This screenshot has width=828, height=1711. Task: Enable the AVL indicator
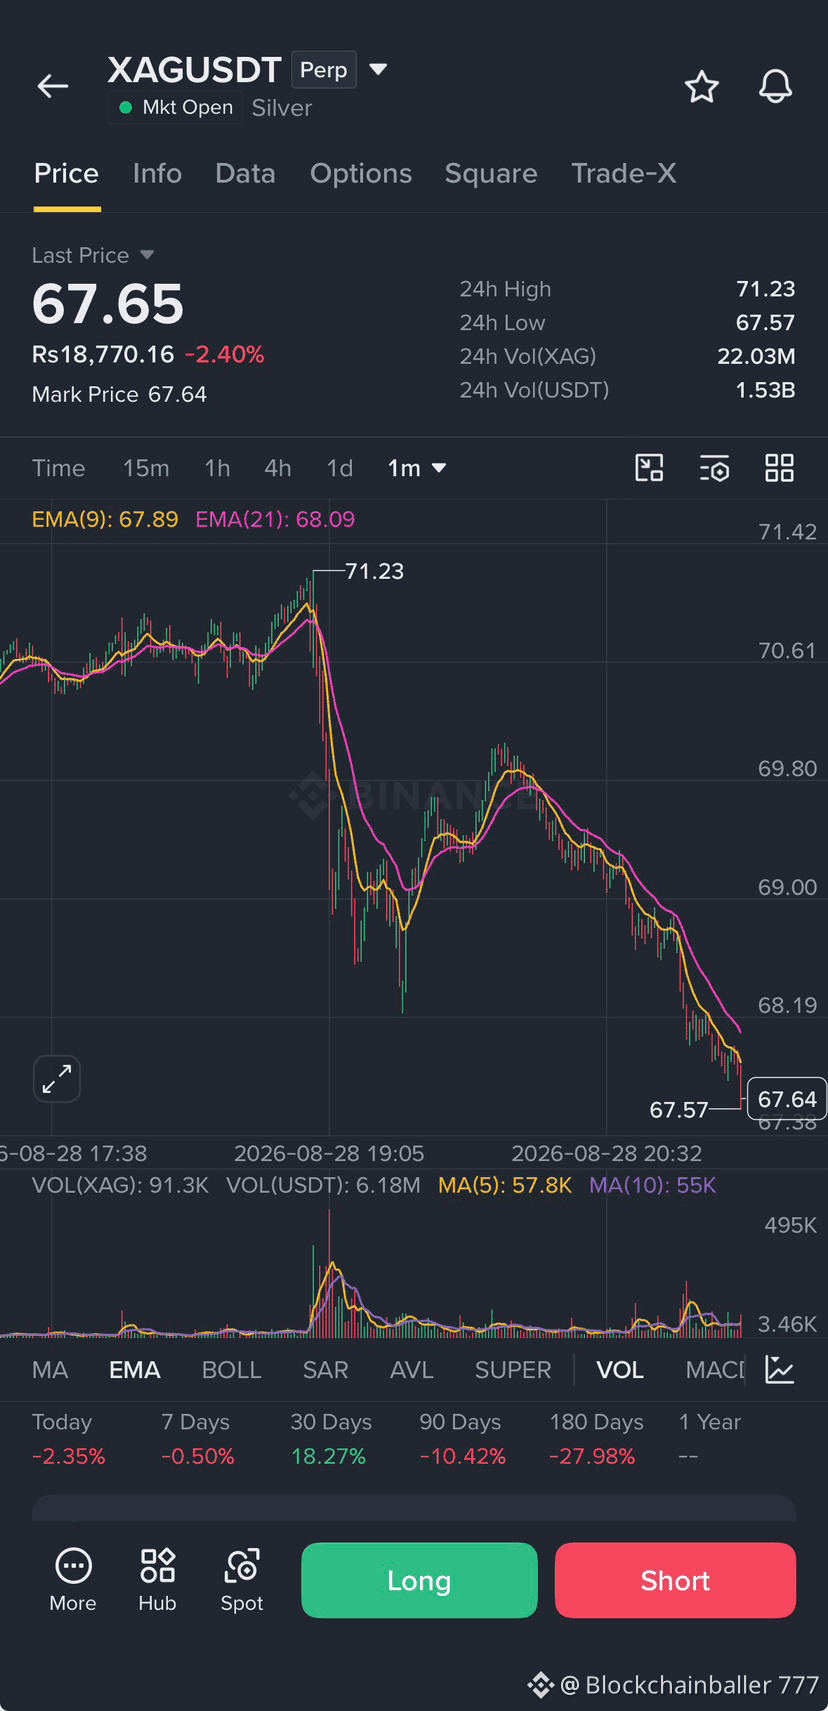coord(412,1370)
